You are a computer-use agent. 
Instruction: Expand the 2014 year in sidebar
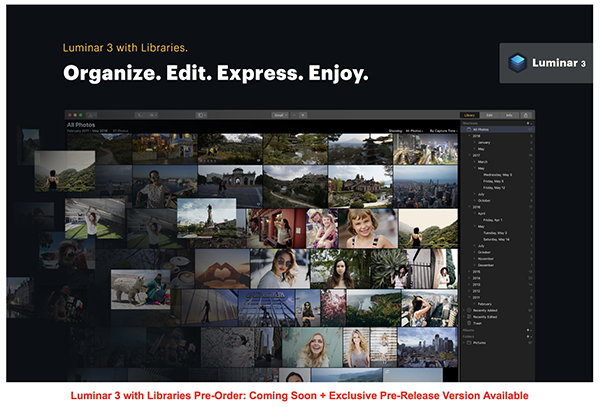pyautogui.click(x=470, y=278)
